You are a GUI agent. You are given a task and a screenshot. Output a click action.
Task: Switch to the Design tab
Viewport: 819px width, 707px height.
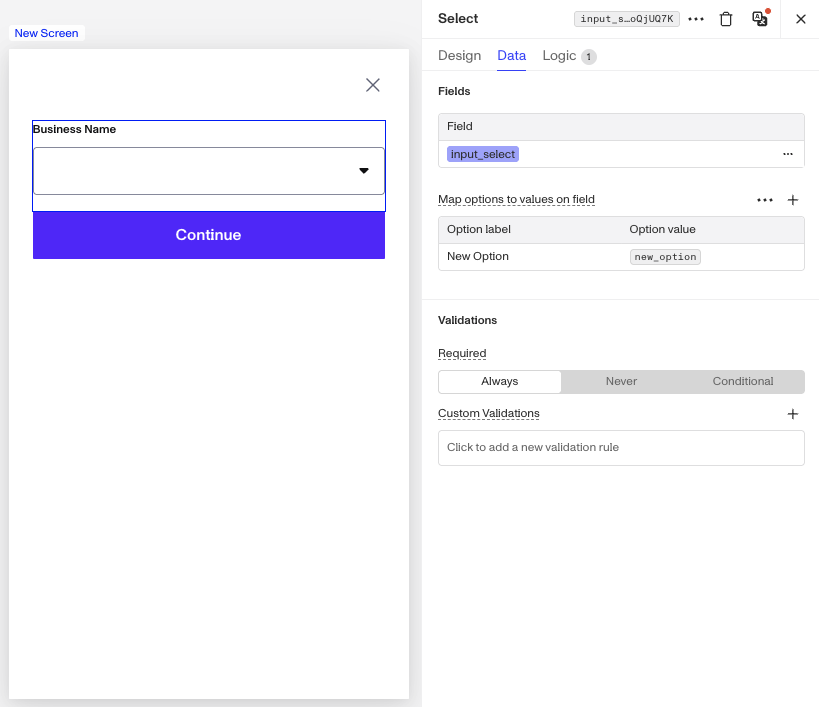(x=459, y=55)
